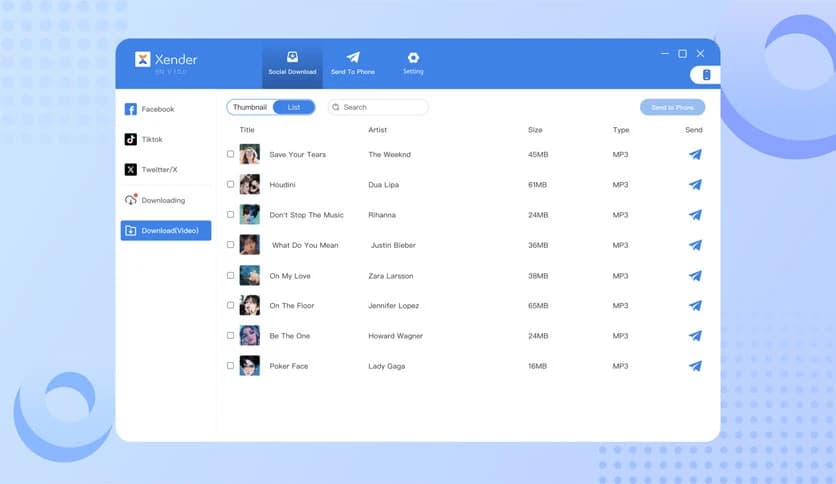Check the Save Your Tears checkbox
The image size is (836, 484).
230,154
